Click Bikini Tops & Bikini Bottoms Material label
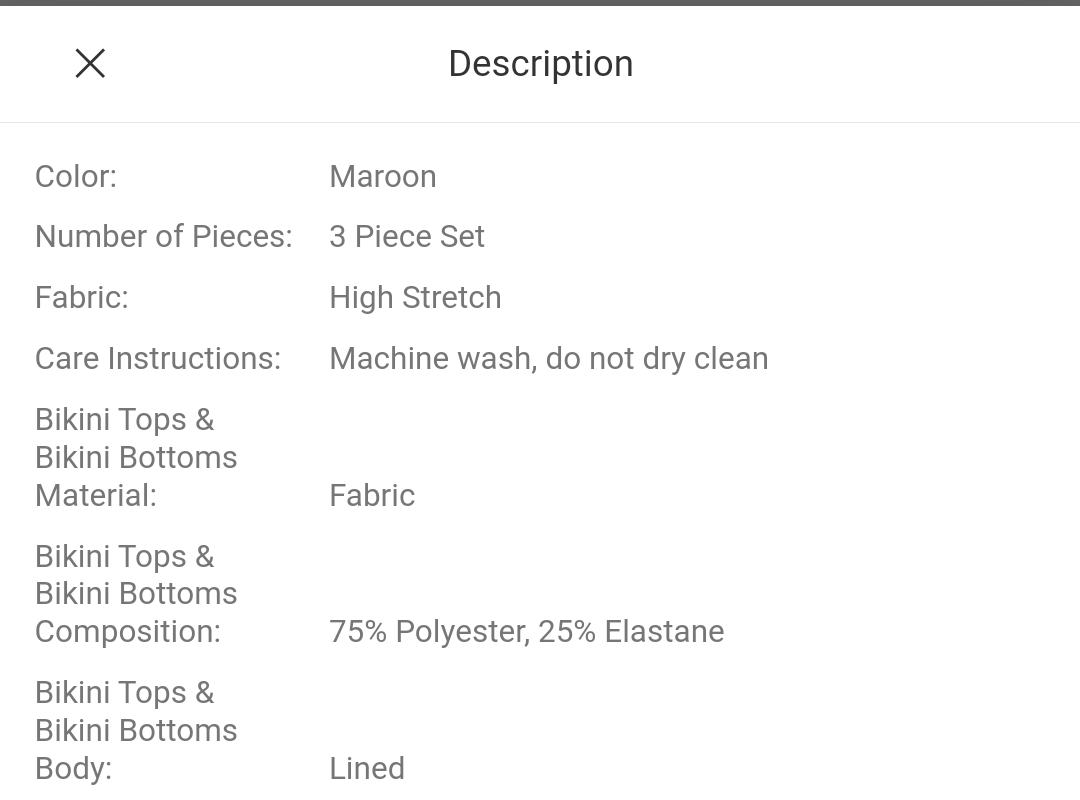The height and width of the screenshot is (800, 1080). tap(136, 458)
